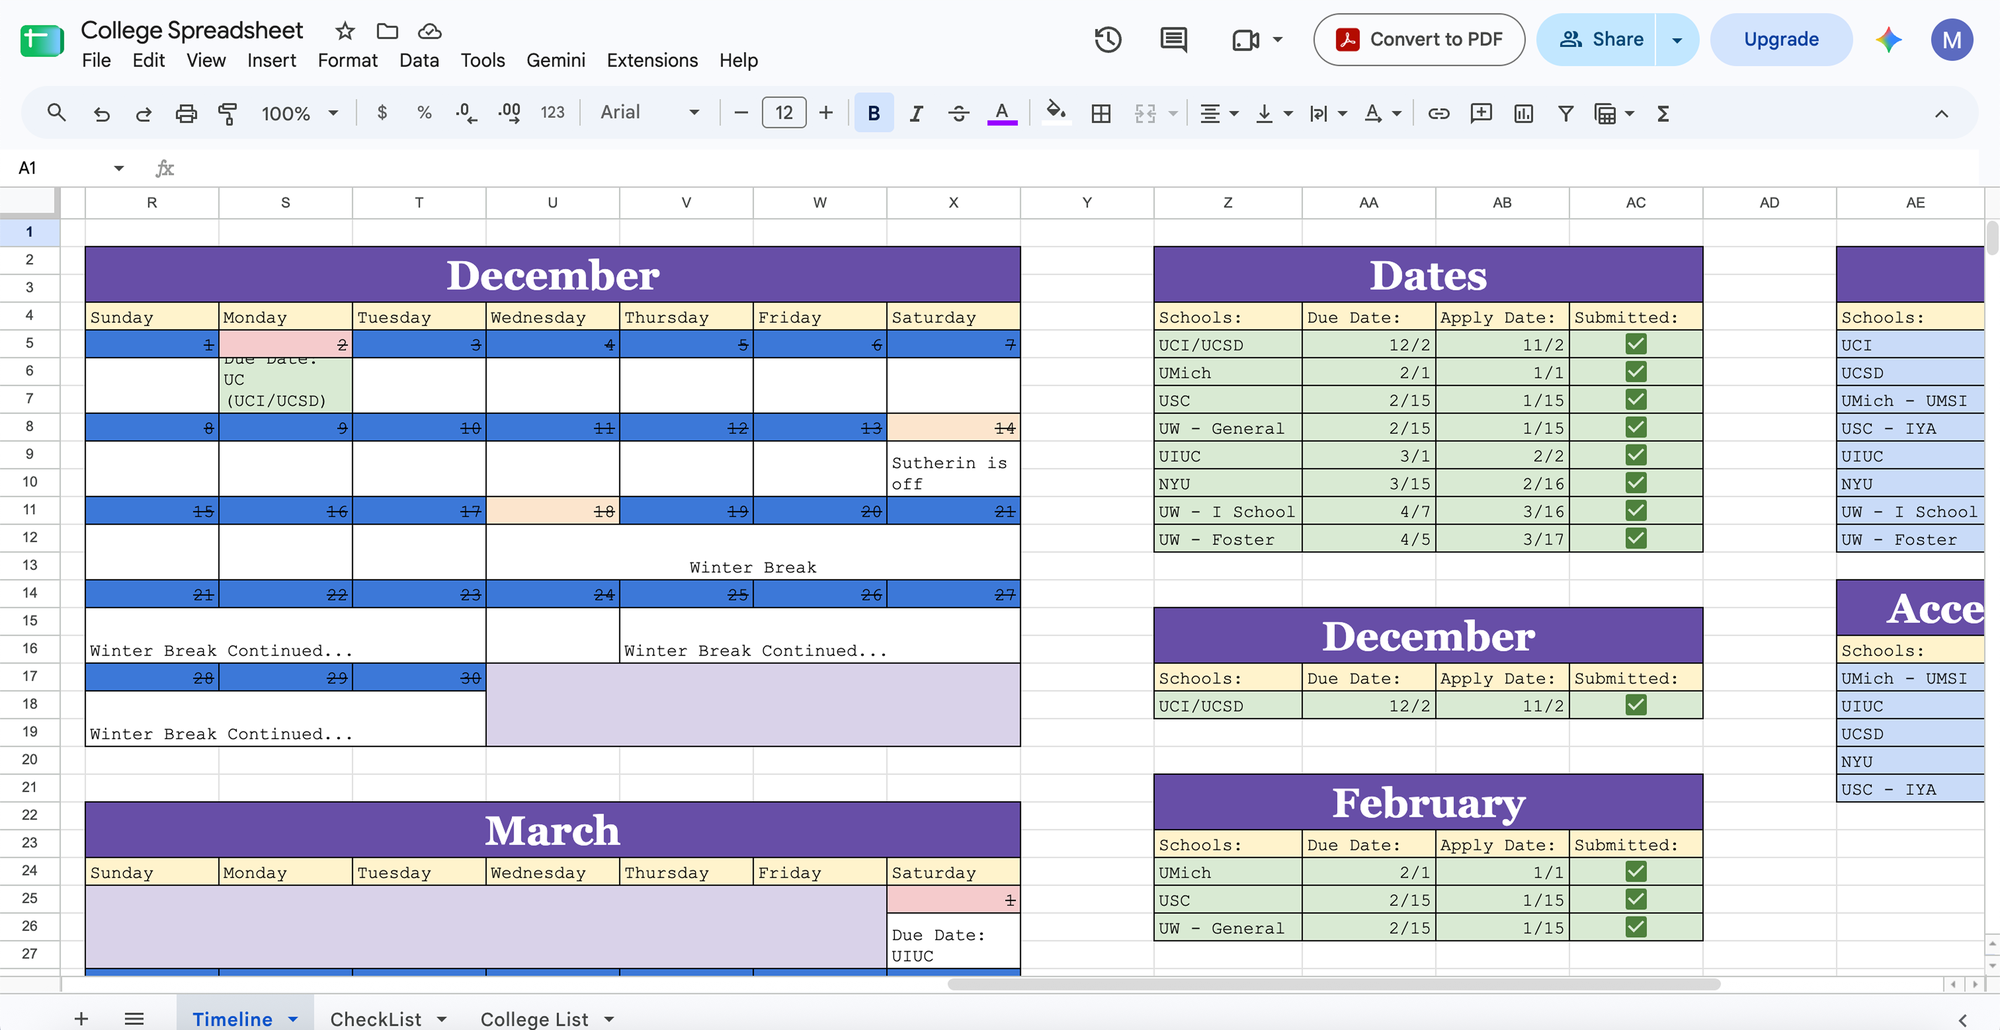Switch to the College List sheet tab

[x=534, y=1019]
